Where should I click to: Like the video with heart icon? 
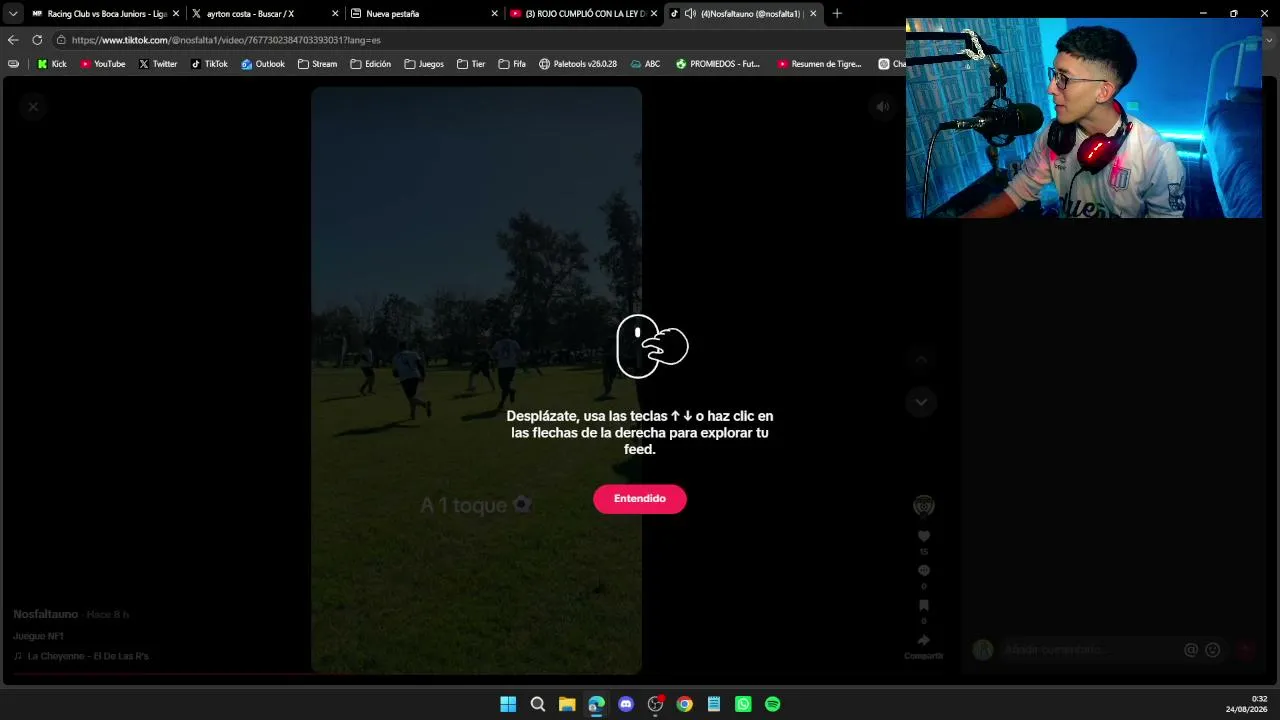point(924,537)
